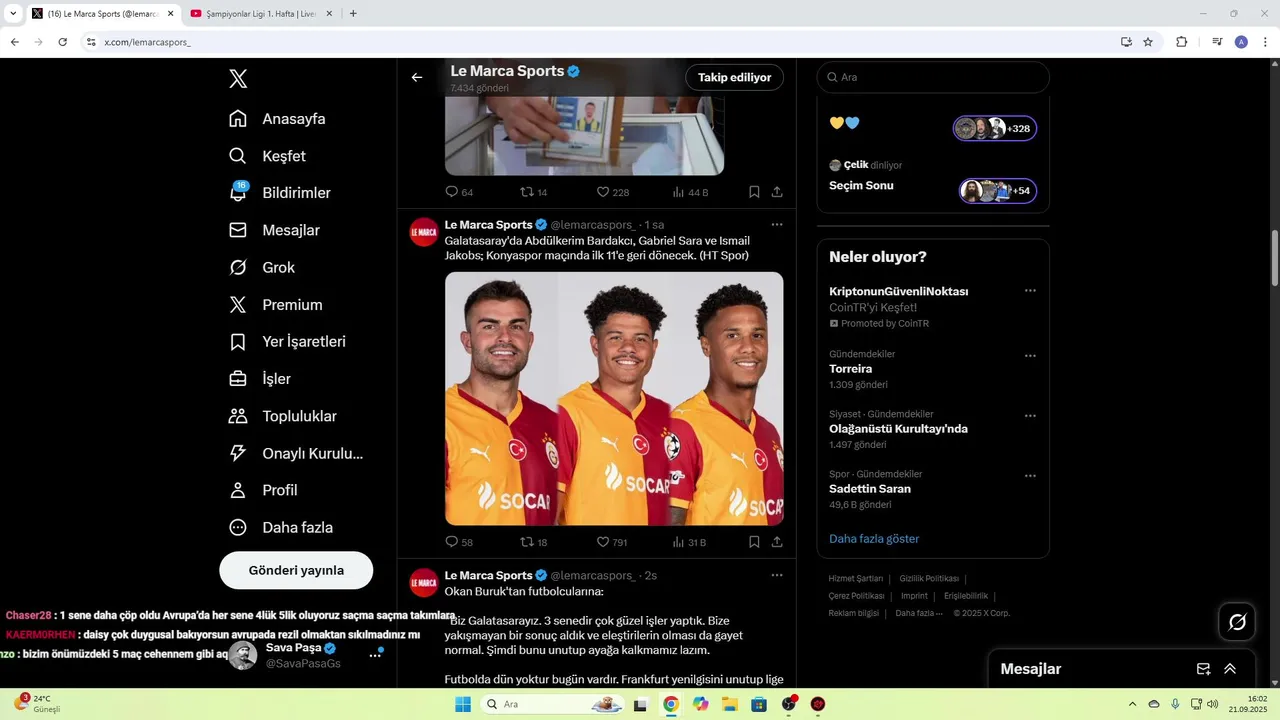This screenshot has height=720, width=1280.
Task: Bookmark page with star icon
Action: [x=1148, y=42]
